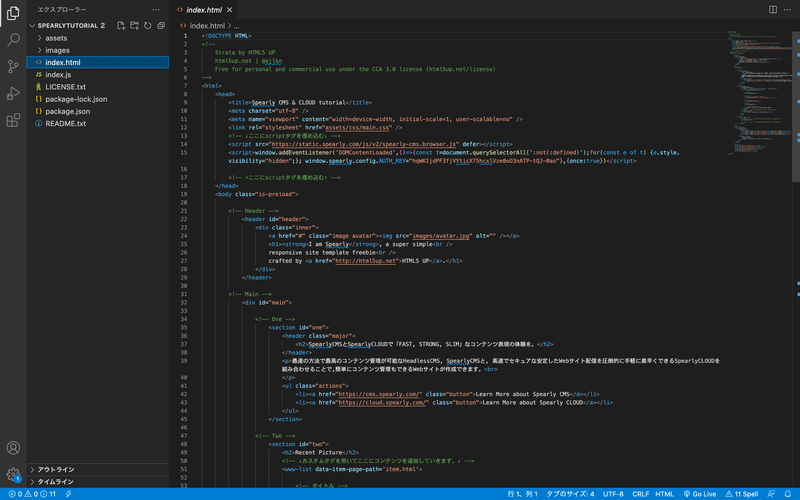This screenshot has width=800, height=500.
Task: Collapse the SPEARLYTUTORIAL 2 root folder
Action: coord(67,26)
